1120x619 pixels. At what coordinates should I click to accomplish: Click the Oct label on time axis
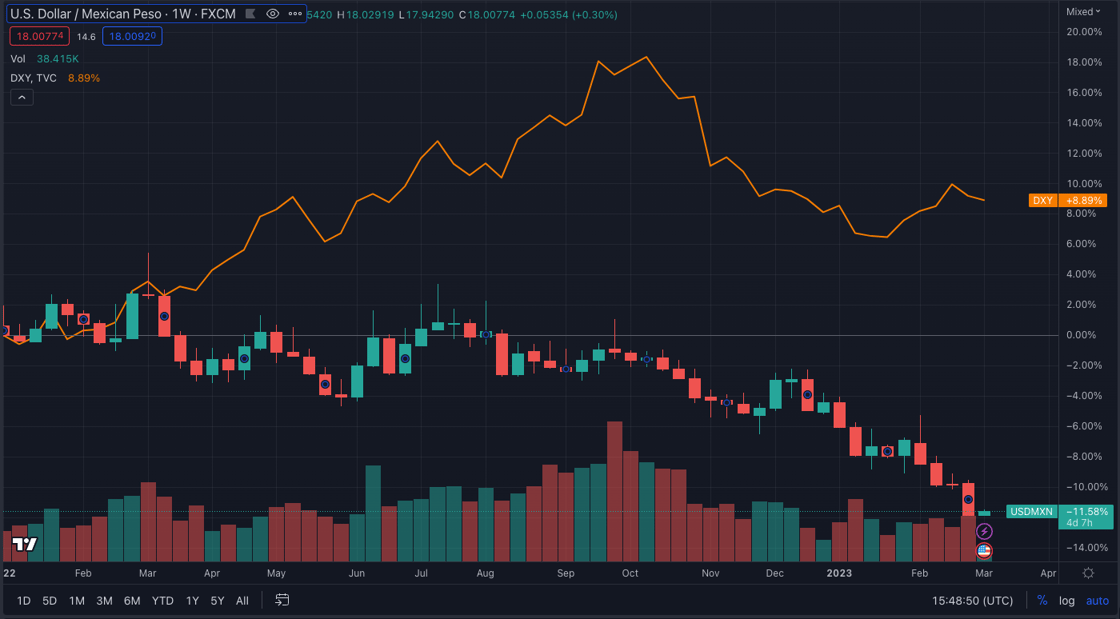(x=630, y=573)
